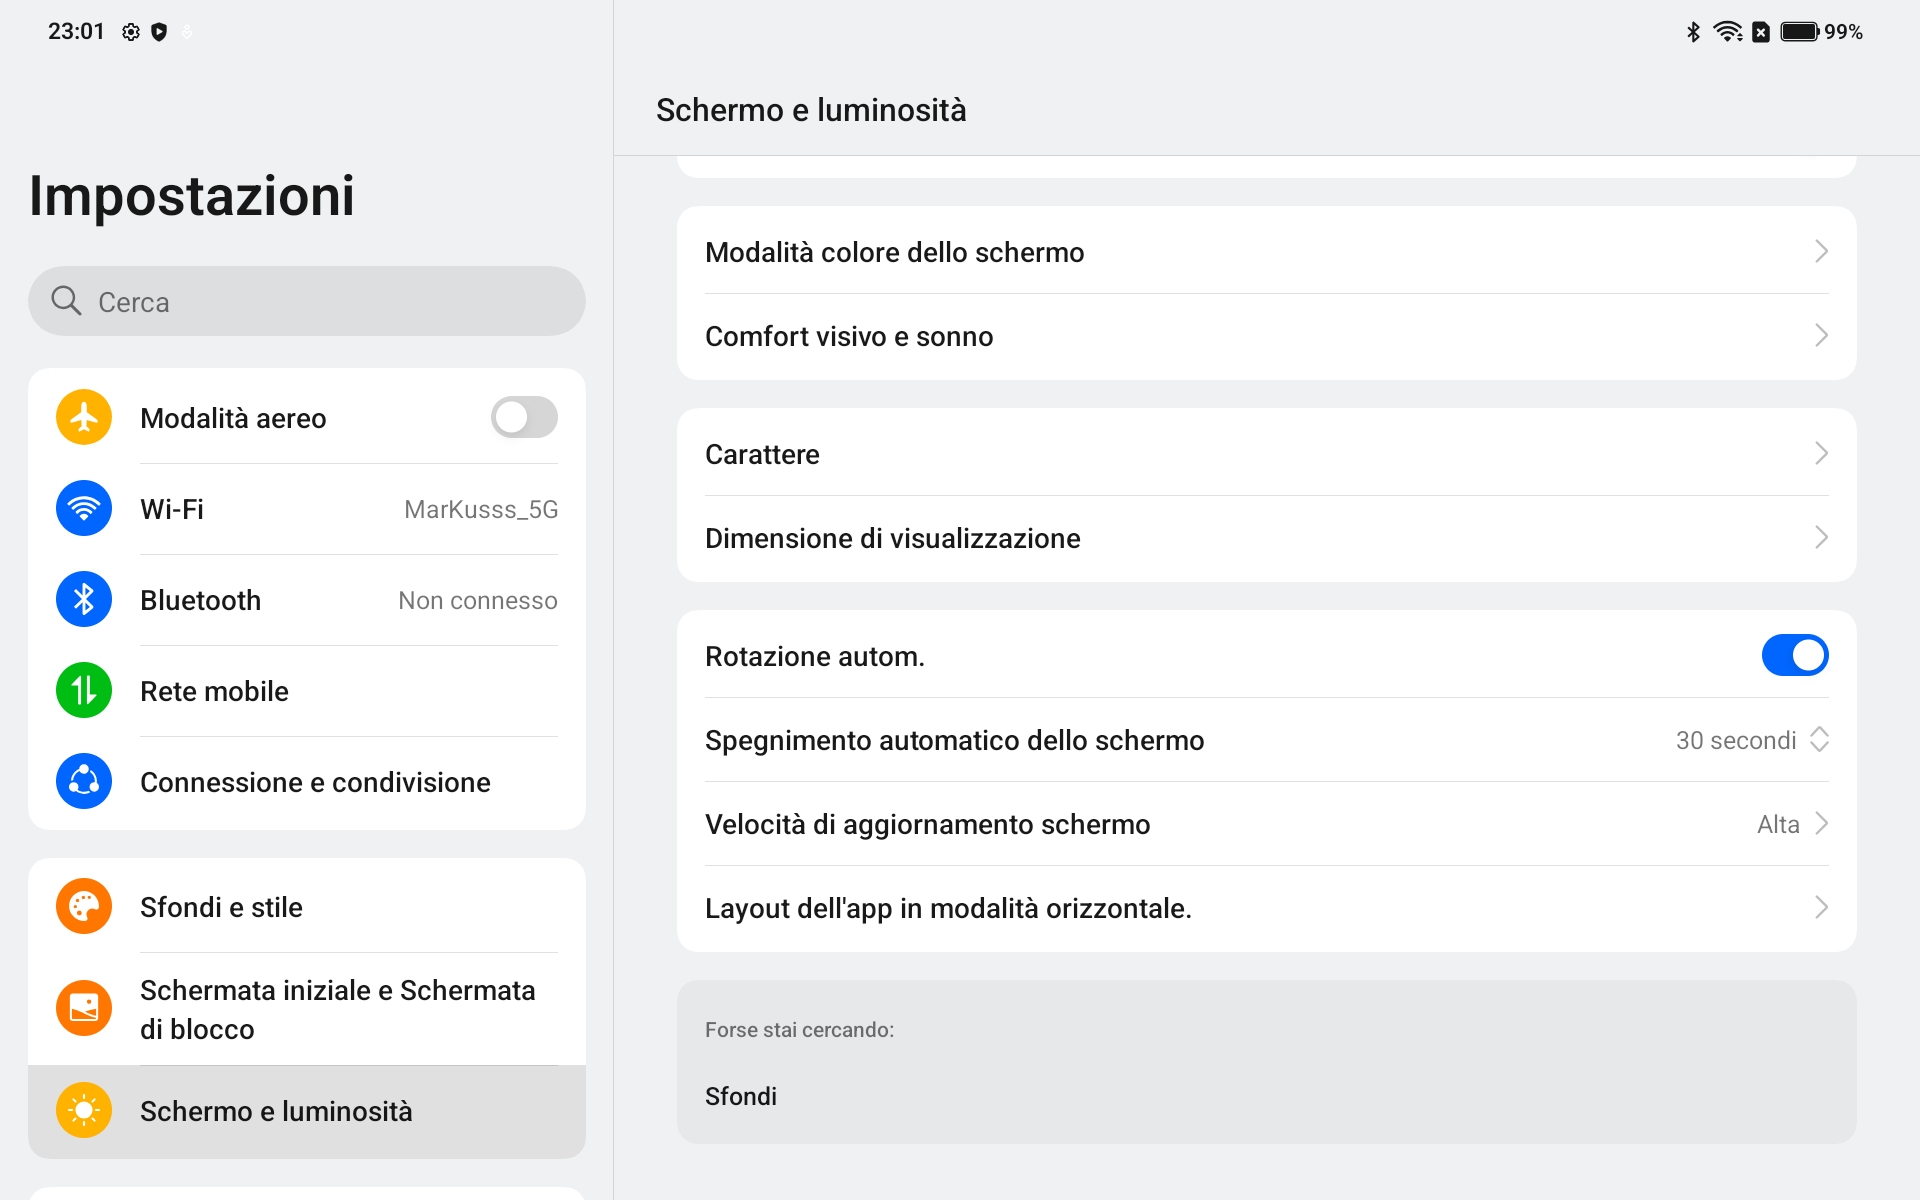Tap the Non connesso Bluetooth status
1920x1200 pixels.
coord(478,600)
